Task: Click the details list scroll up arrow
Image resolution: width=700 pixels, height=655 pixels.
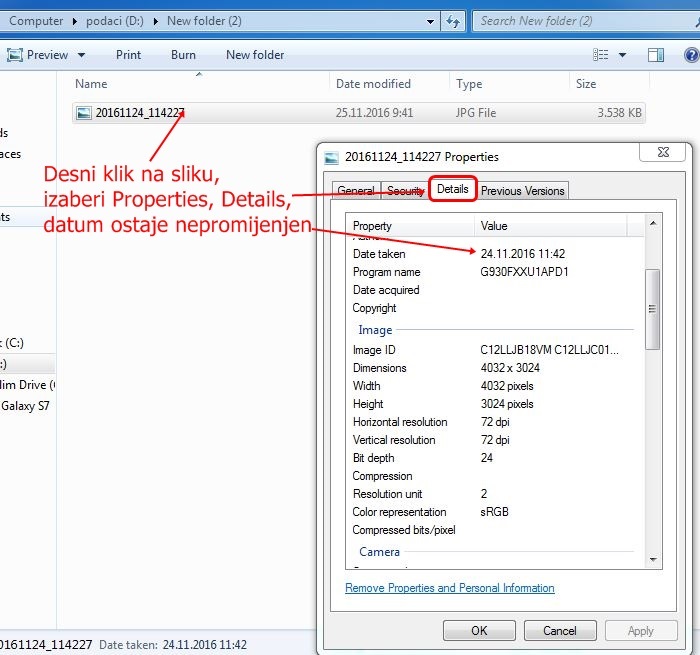Action: [653, 223]
